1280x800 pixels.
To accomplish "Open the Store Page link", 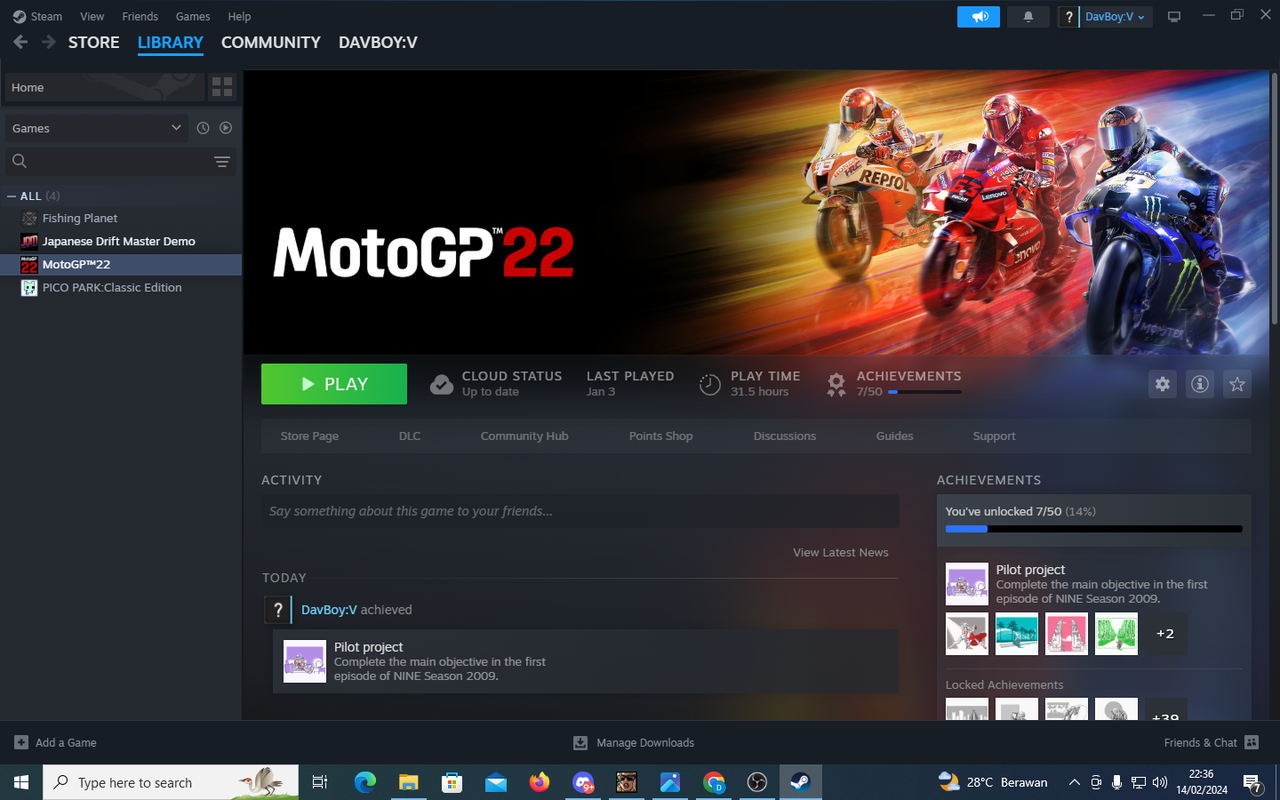I will click(309, 436).
